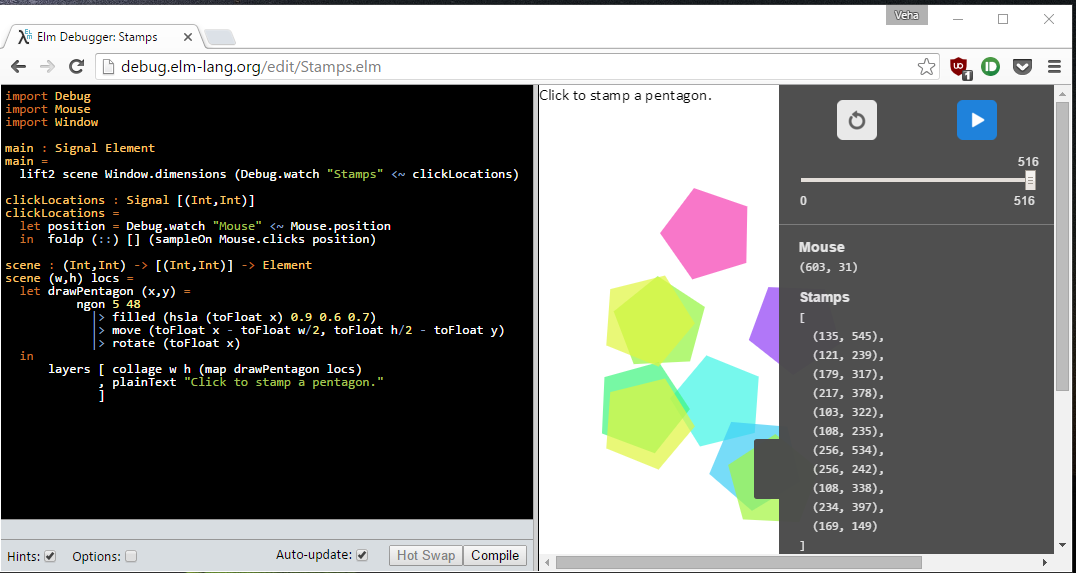Screen dimensions: 1076x576
Task: Click the 'import Window' code line
Action: tap(52, 122)
